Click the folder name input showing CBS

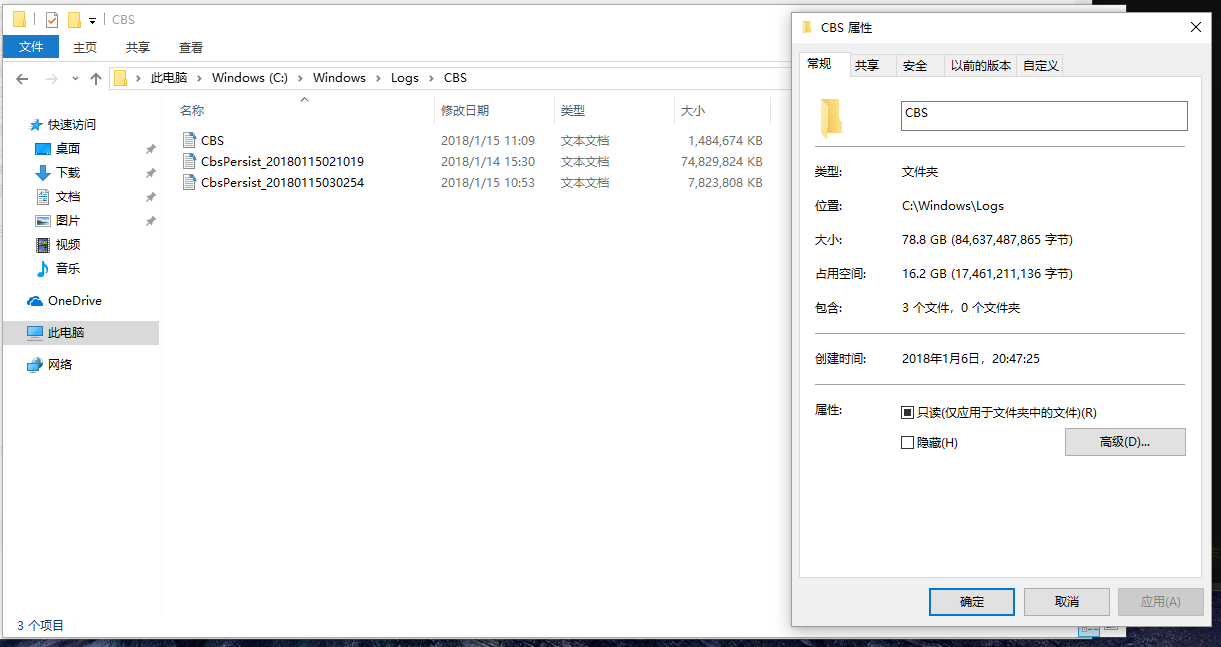click(x=1043, y=115)
